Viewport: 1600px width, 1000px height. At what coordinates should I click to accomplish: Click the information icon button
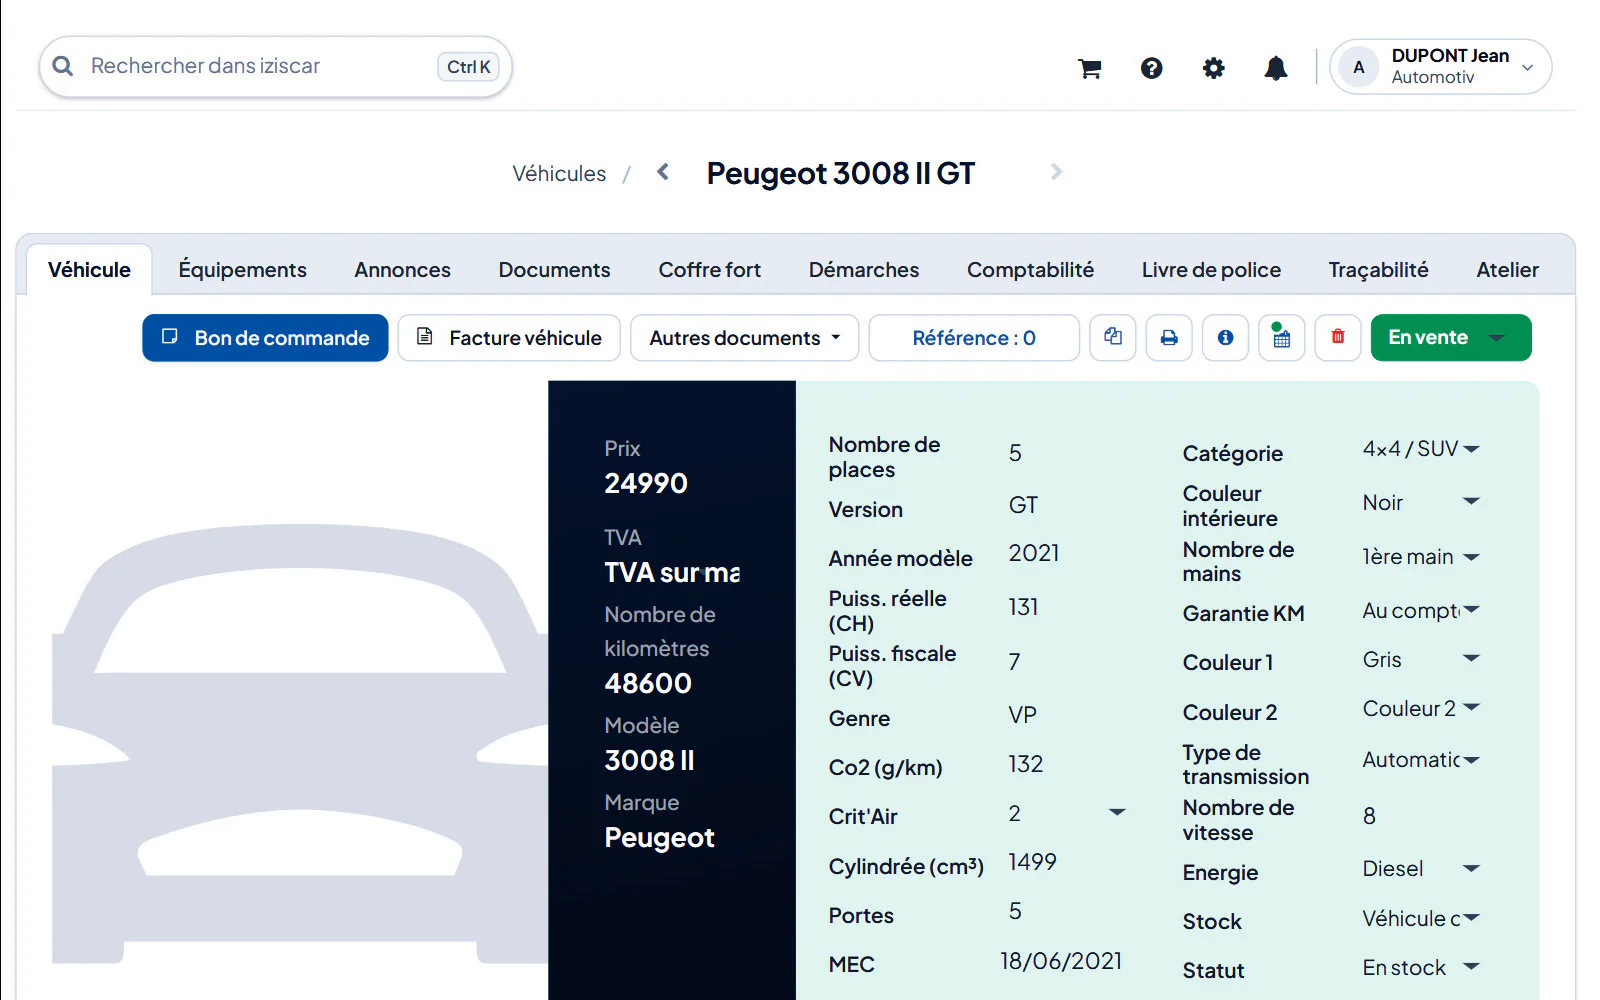point(1225,338)
